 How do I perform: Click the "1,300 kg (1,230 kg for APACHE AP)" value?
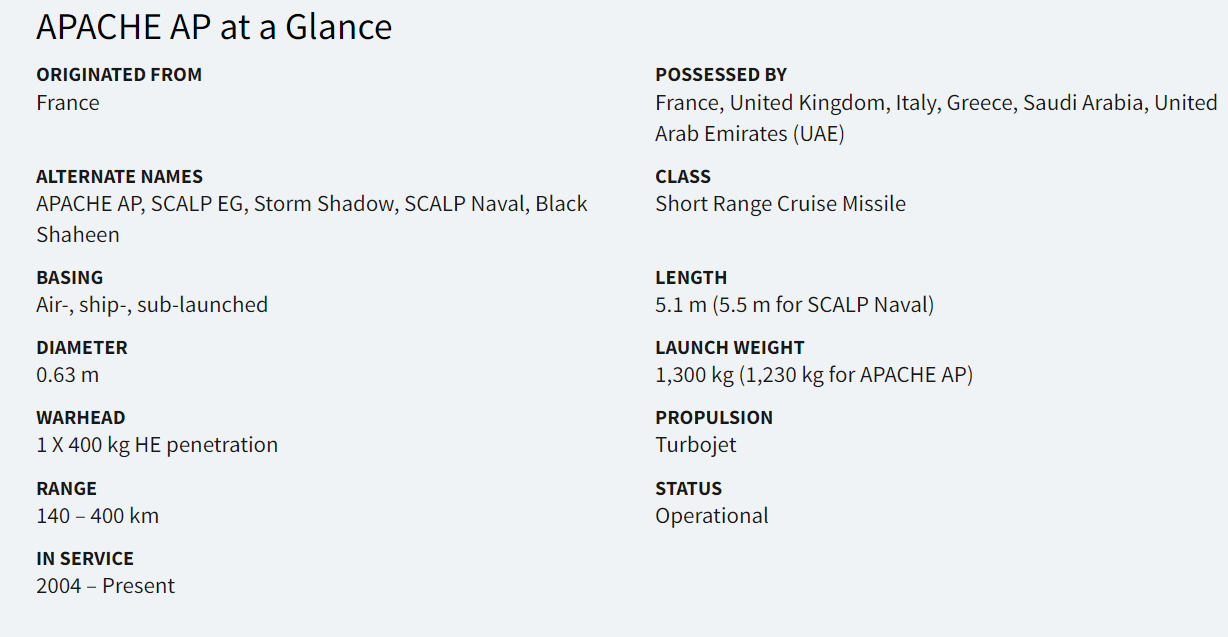click(814, 375)
